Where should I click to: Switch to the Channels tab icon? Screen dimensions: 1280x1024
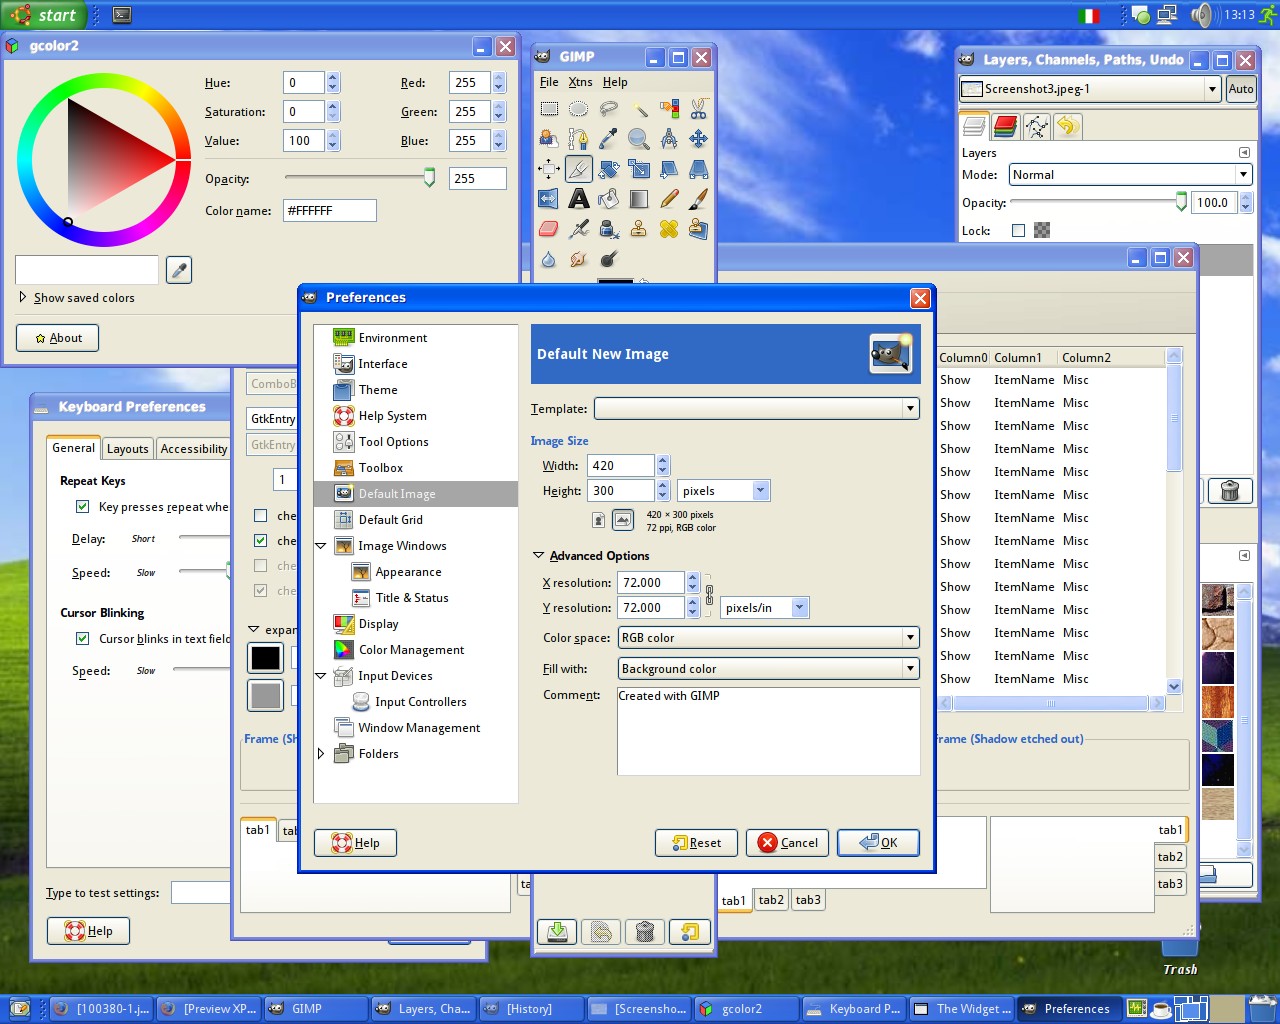pyautogui.click(x=1006, y=126)
